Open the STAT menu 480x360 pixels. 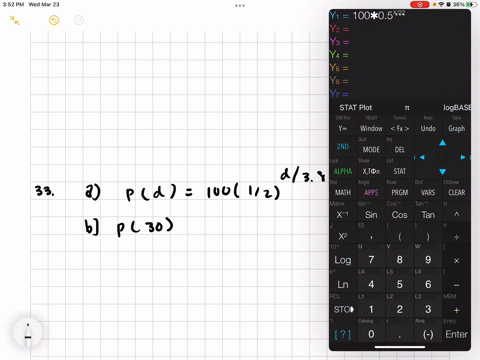[x=399, y=171]
